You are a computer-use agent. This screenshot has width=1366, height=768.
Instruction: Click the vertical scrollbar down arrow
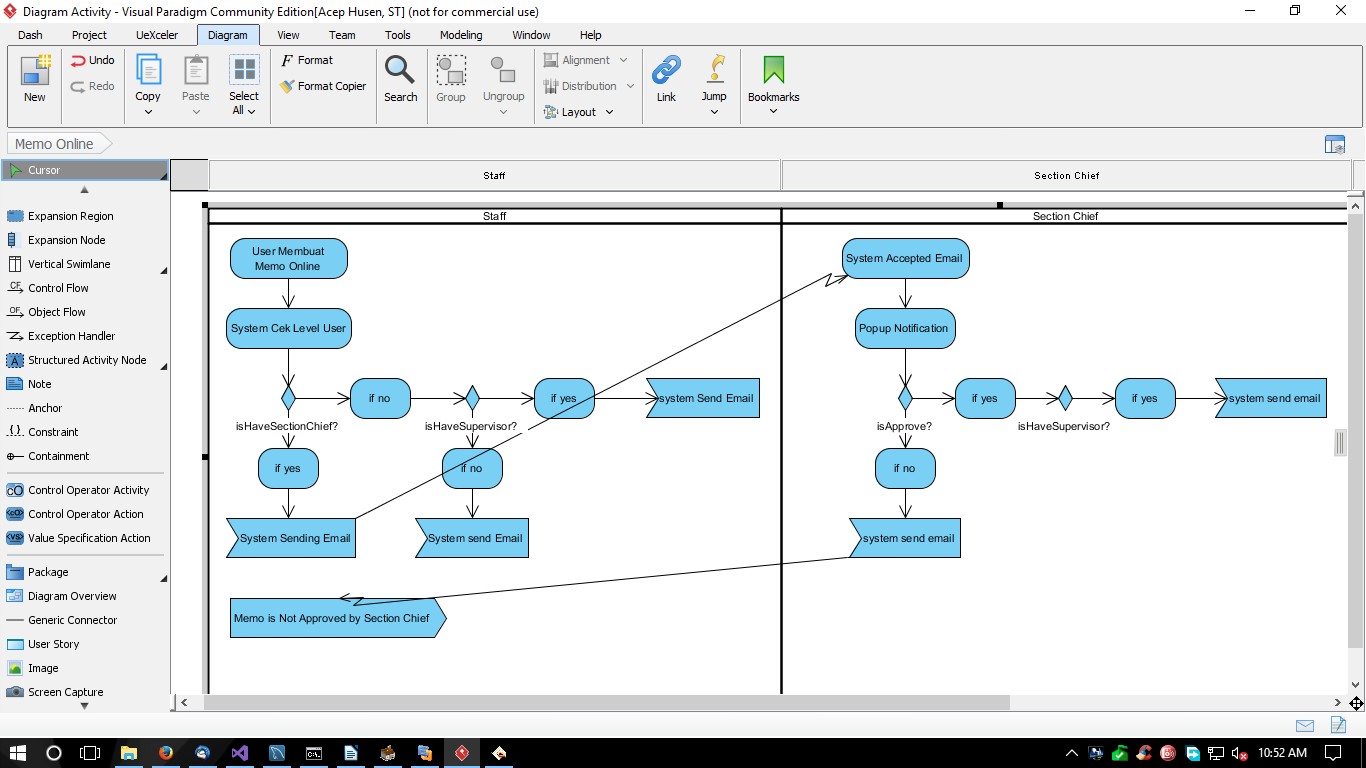1356,685
